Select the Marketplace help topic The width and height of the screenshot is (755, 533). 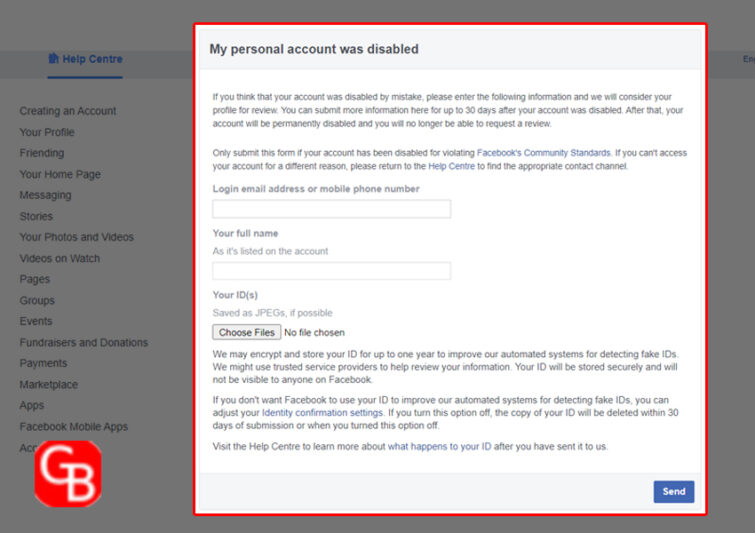[x=49, y=384]
